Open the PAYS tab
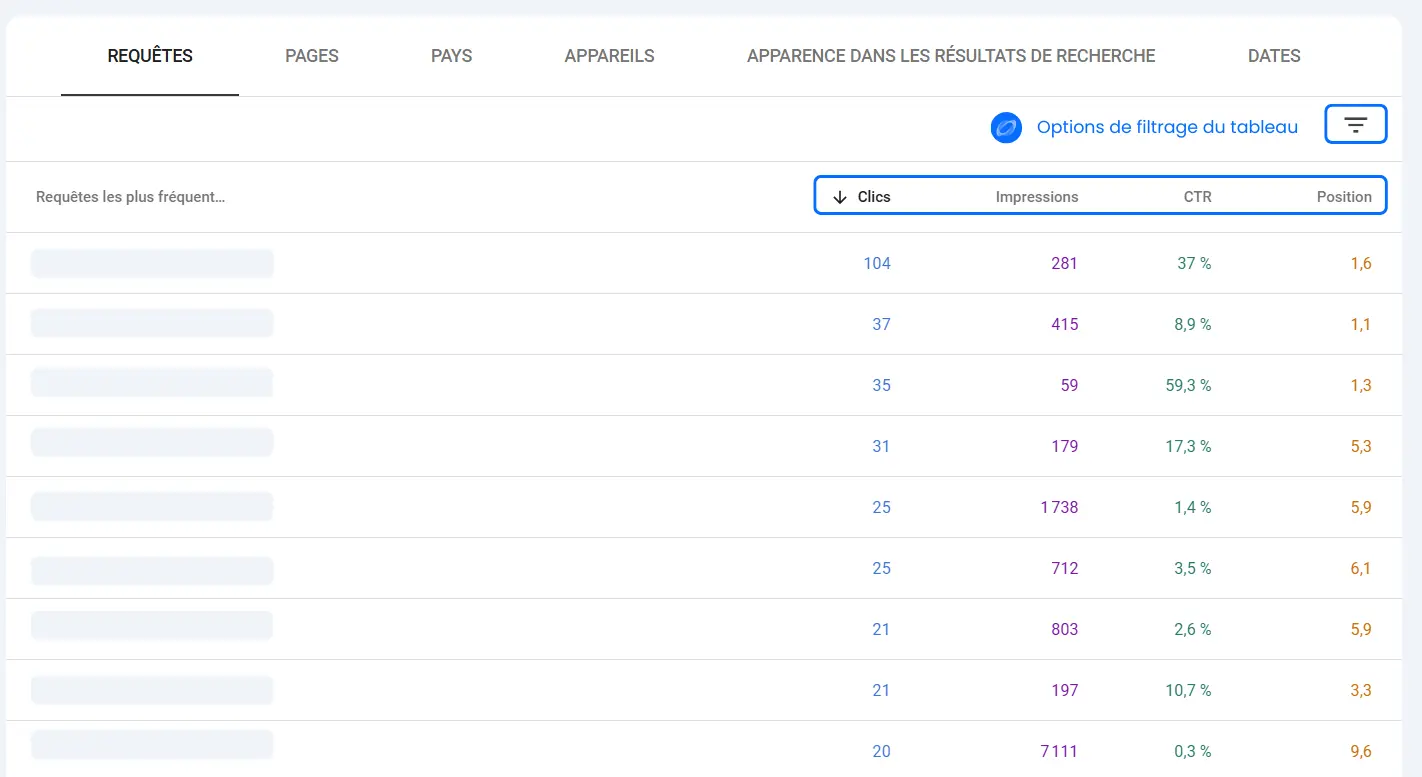 pyautogui.click(x=451, y=56)
